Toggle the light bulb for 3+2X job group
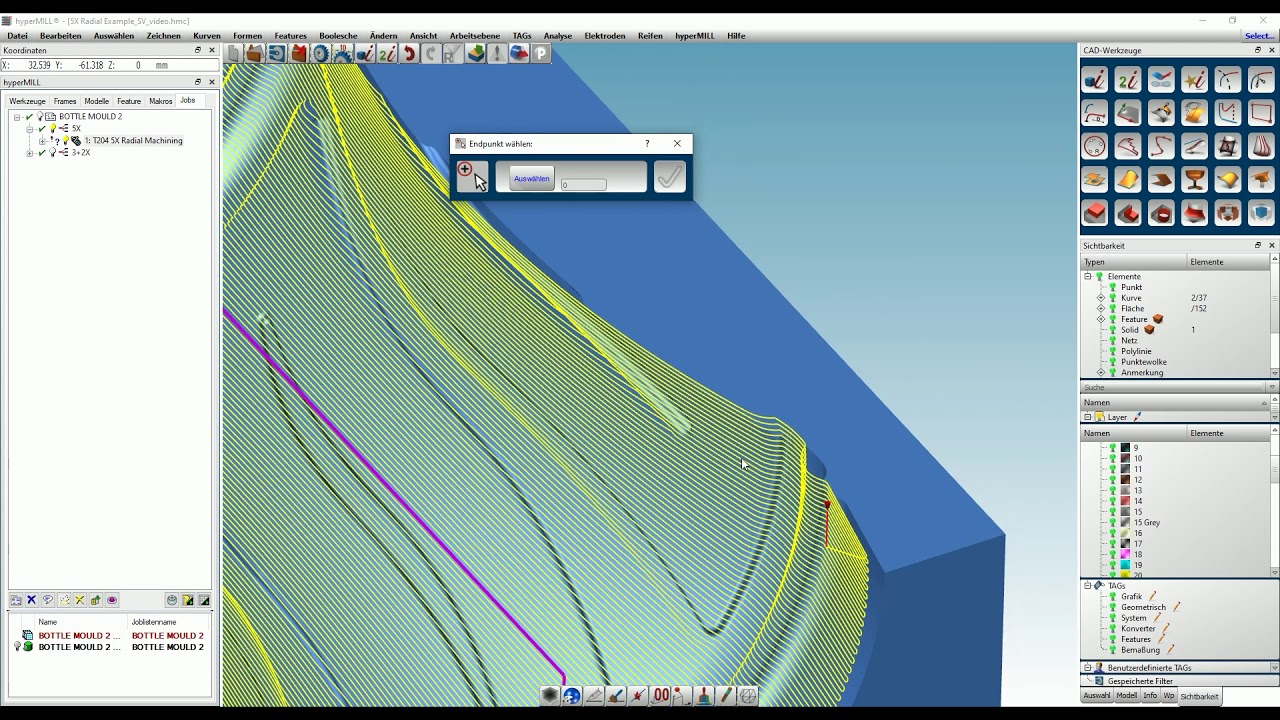This screenshot has width=1280, height=720. click(x=53, y=153)
